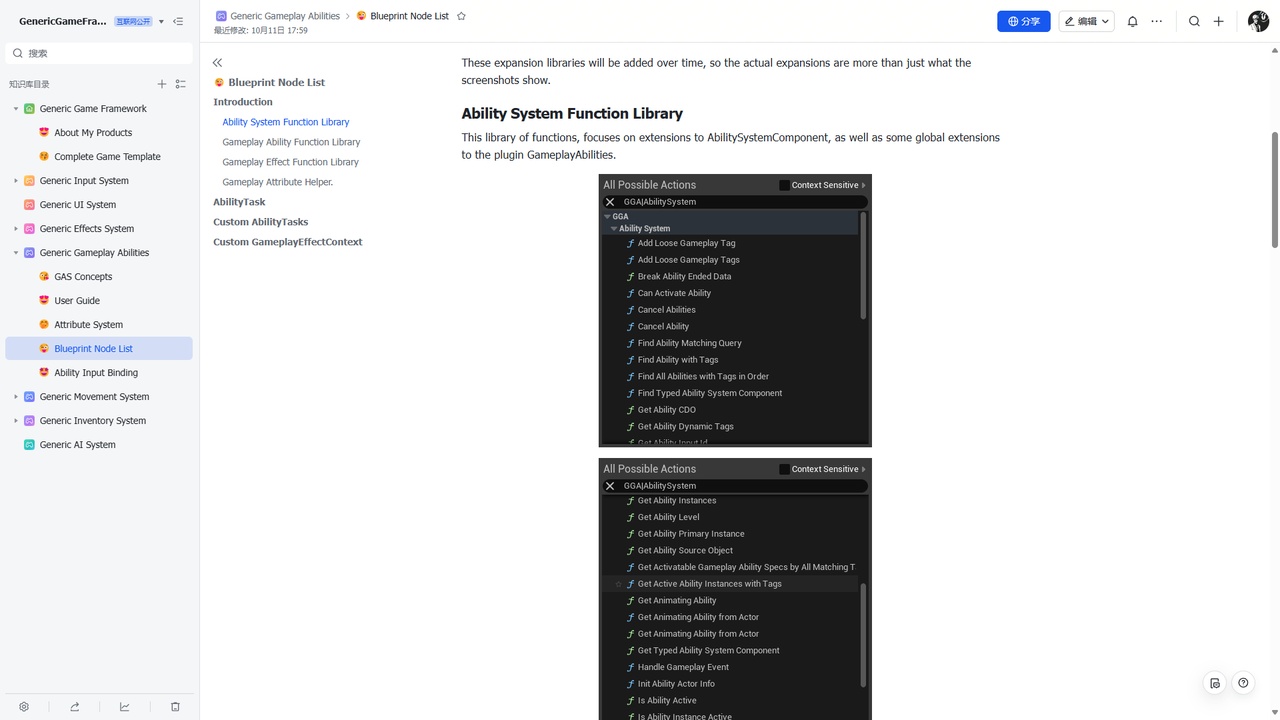This screenshot has height=720, width=1280.
Task: Collapse the left sidebar panel
Action: [x=178, y=21]
